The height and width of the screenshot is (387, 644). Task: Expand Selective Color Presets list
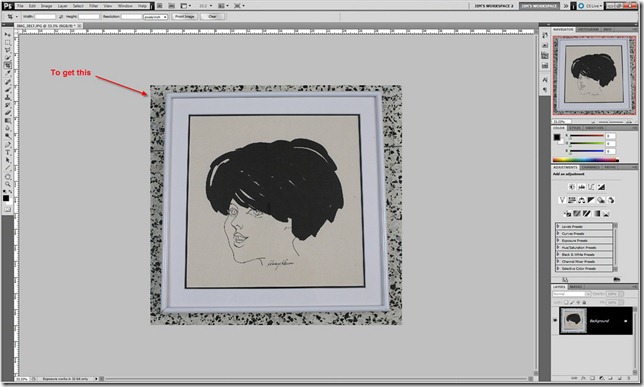[558, 268]
